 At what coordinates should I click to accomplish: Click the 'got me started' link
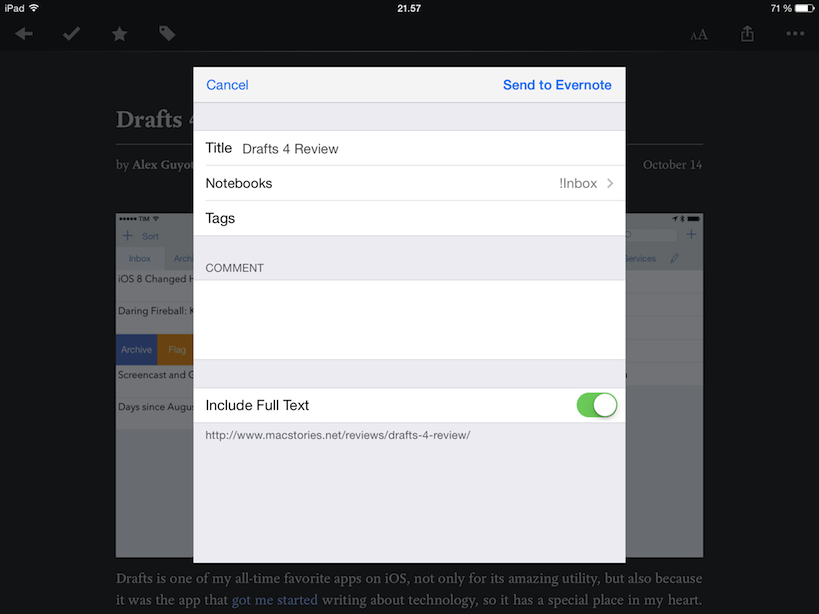tap(274, 600)
